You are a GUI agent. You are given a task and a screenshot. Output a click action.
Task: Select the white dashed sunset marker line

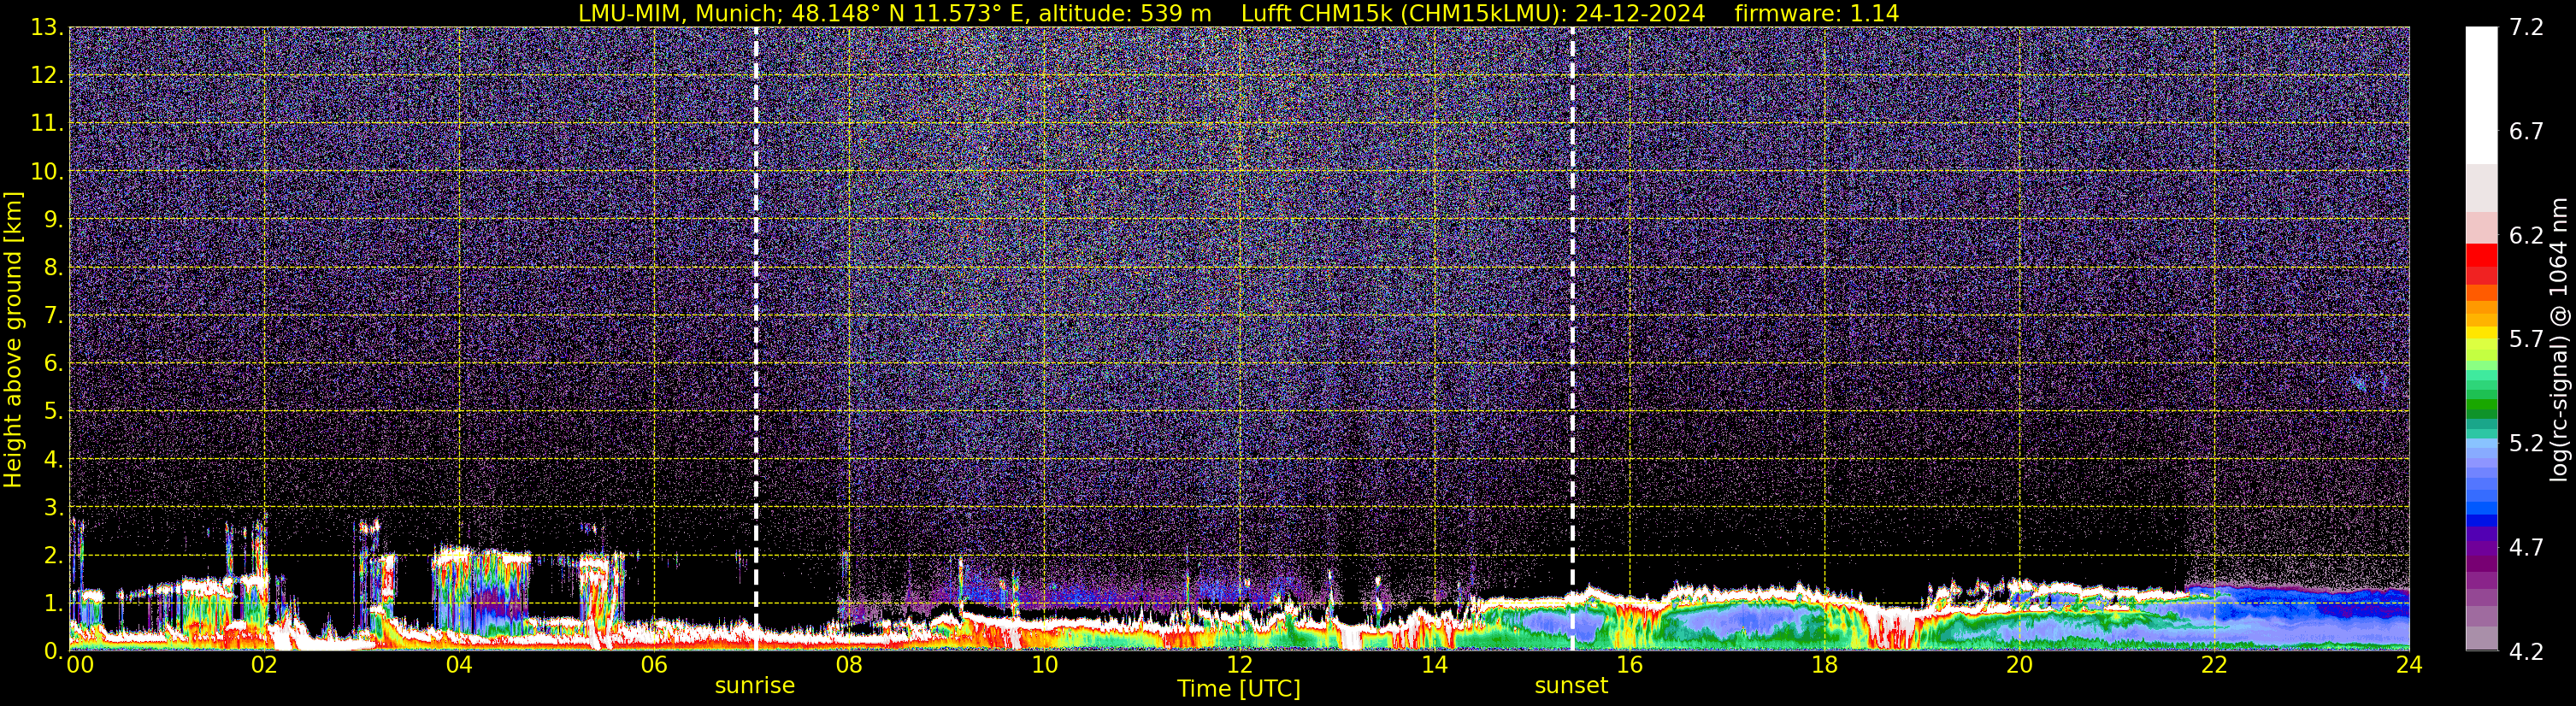1572,338
